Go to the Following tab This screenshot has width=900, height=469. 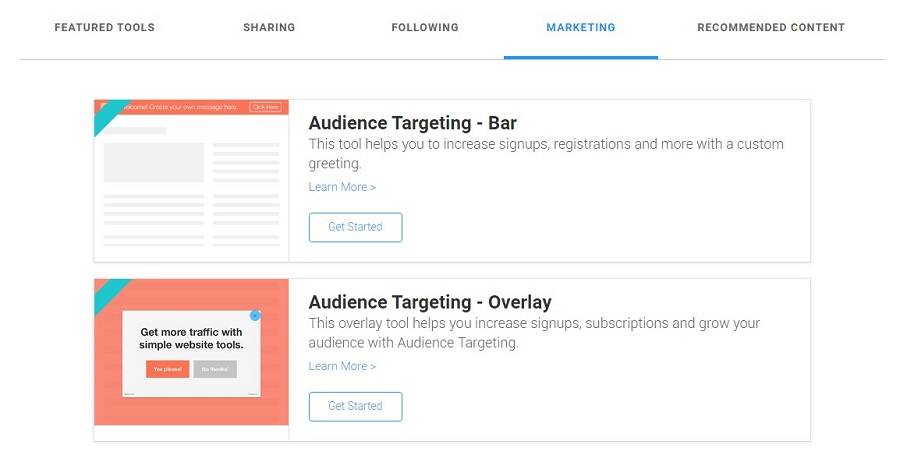tap(425, 28)
